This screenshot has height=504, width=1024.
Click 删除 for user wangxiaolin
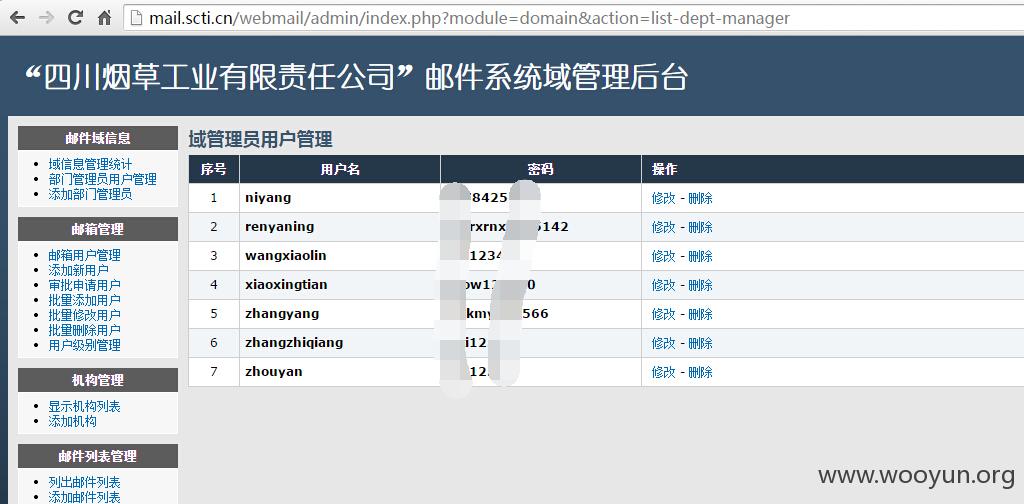[700, 256]
